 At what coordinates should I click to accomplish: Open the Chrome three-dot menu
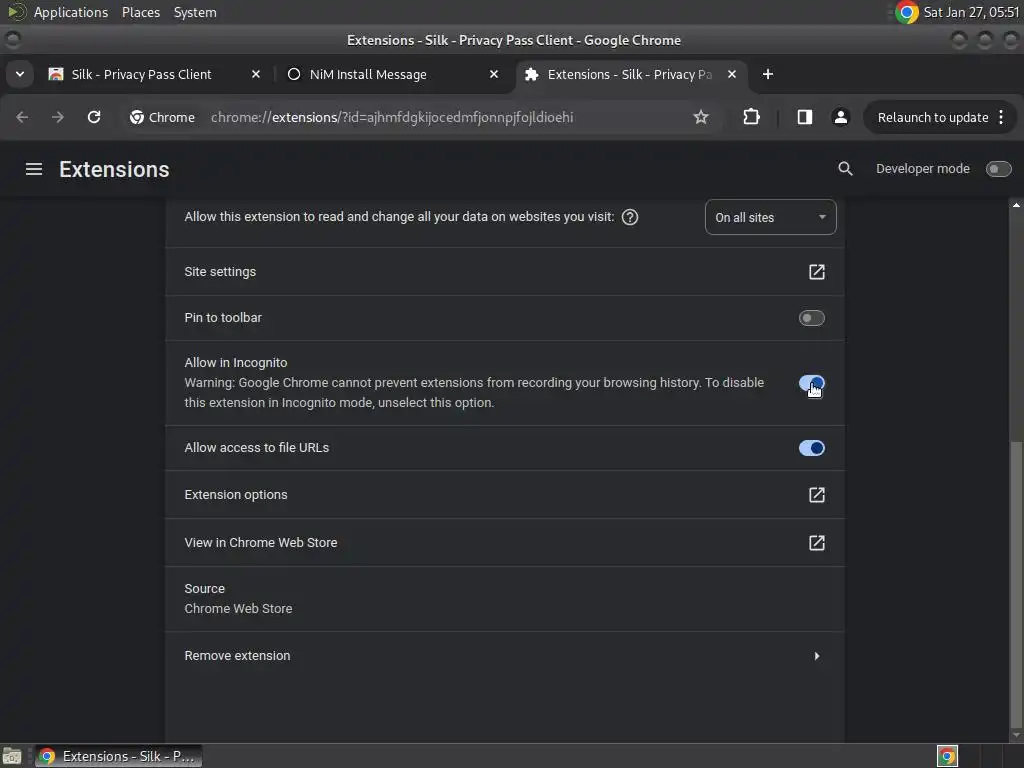(x=1001, y=117)
